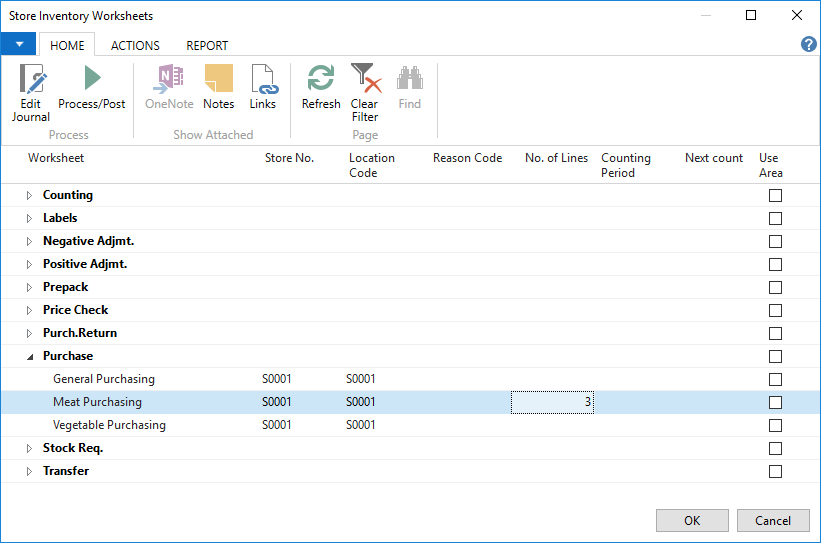Check the Use Area box for Transfer
821x543 pixels.
coord(775,472)
